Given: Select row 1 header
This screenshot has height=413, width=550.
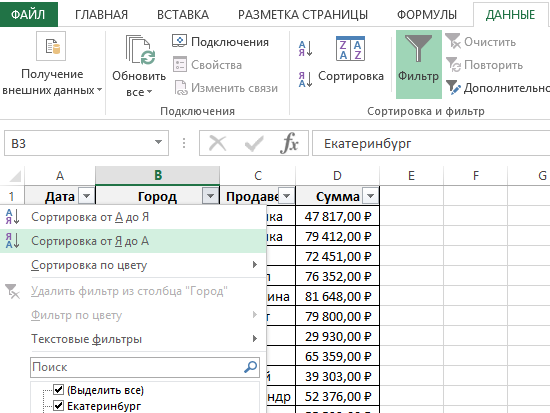Looking at the screenshot, I should click(x=12, y=196).
